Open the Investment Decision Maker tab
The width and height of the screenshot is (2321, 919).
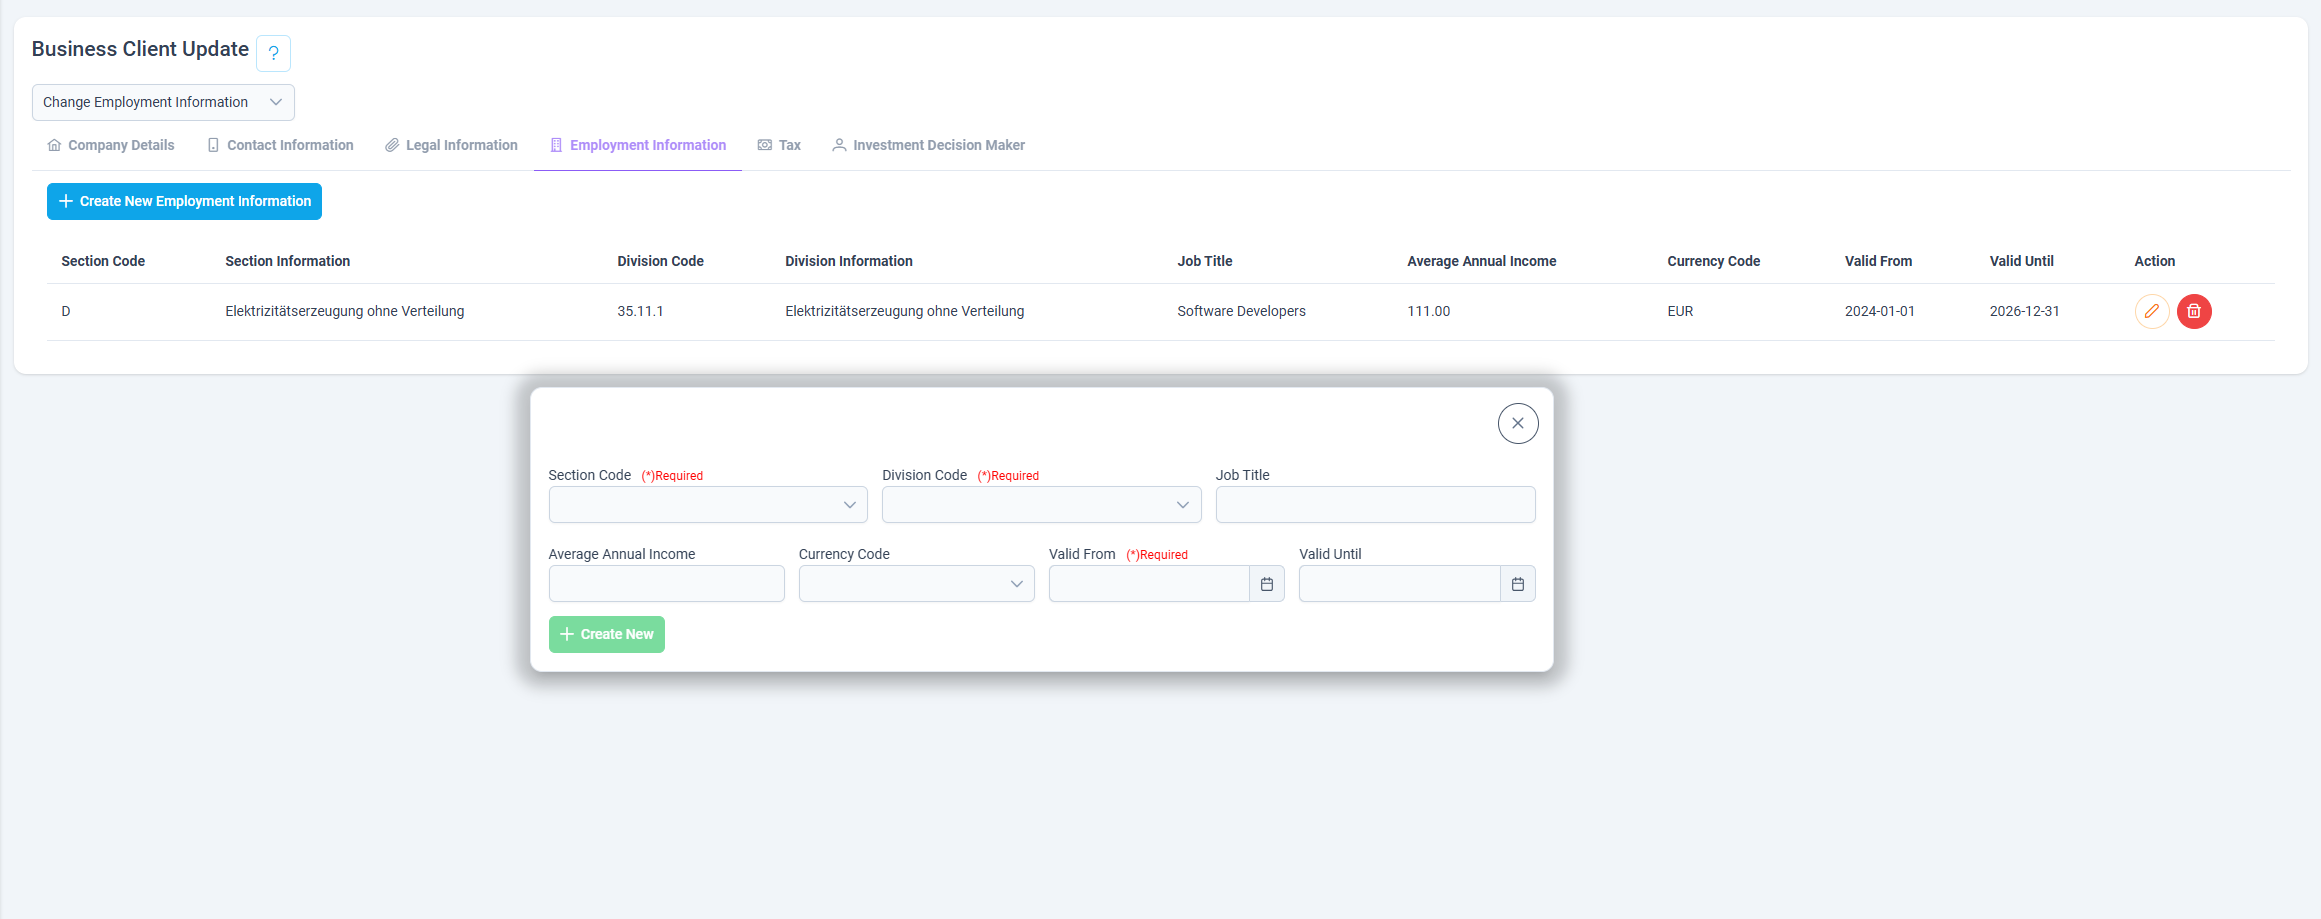(x=928, y=145)
